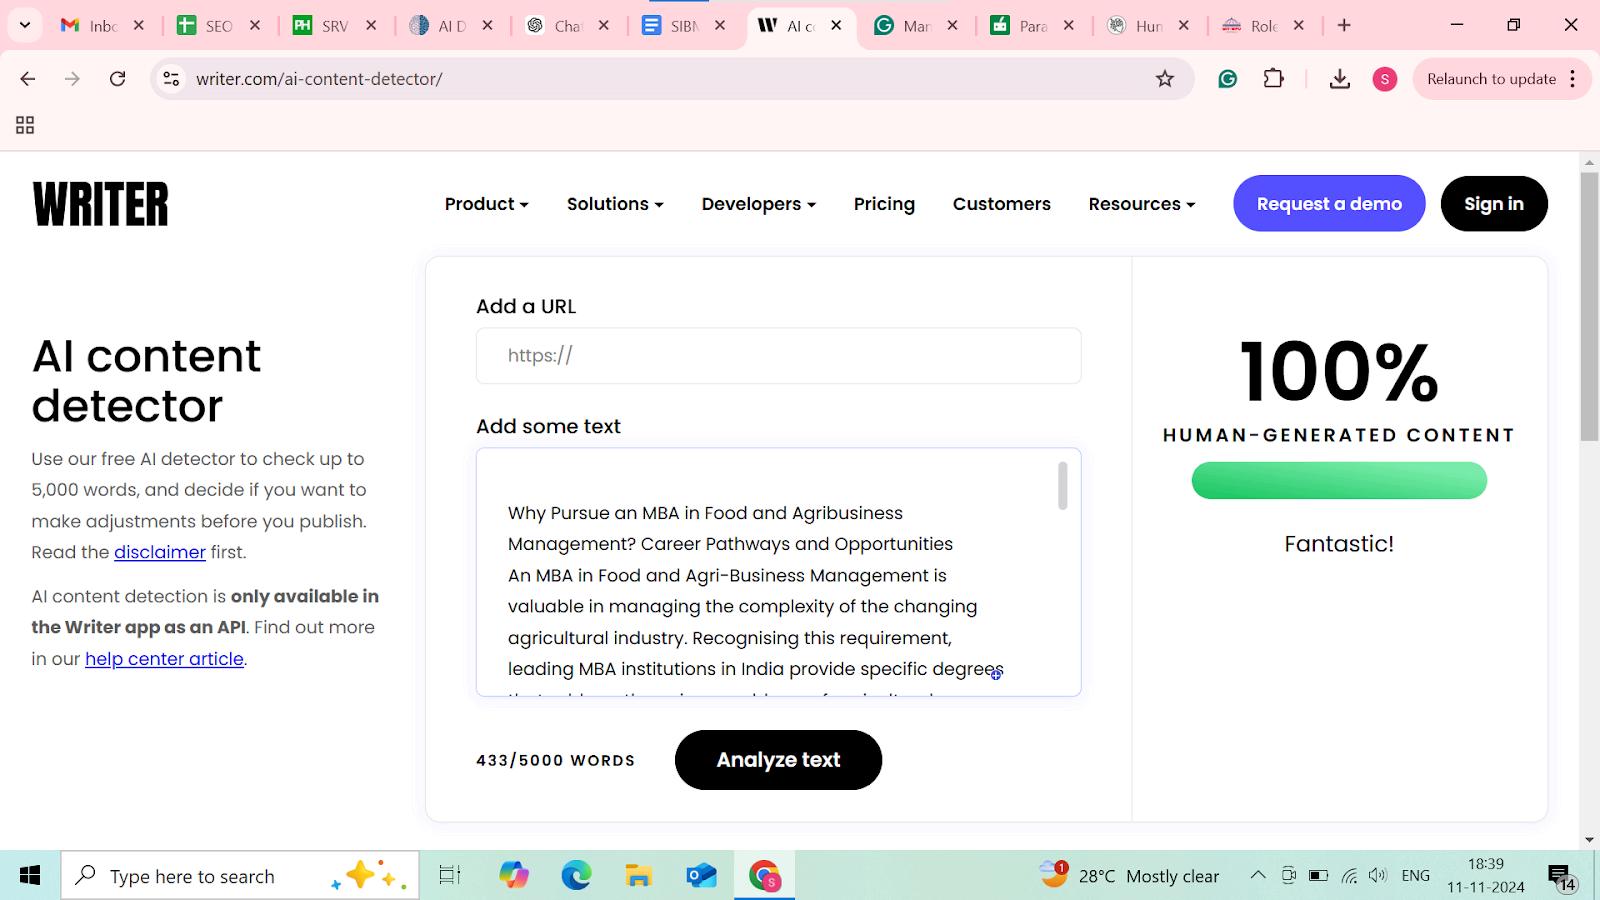Open the disclaimer link
The height and width of the screenshot is (900, 1600).
160,552
